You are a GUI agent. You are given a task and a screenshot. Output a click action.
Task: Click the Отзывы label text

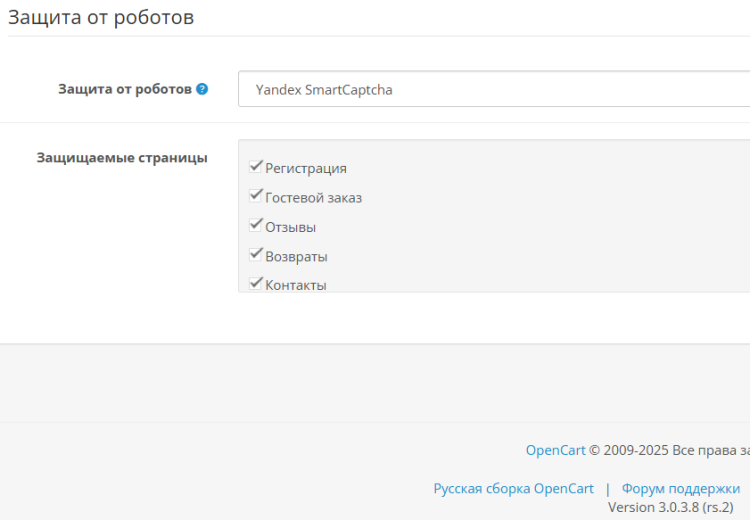290,227
